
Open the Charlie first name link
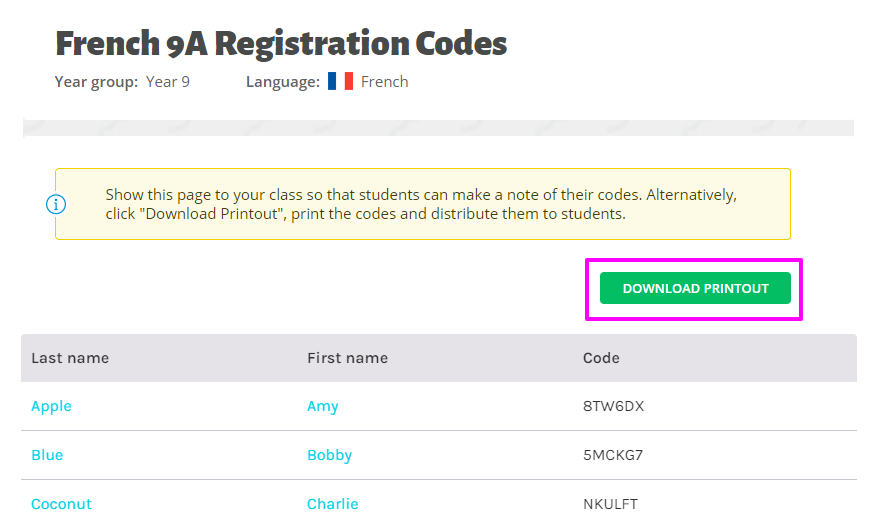click(x=333, y=504)
